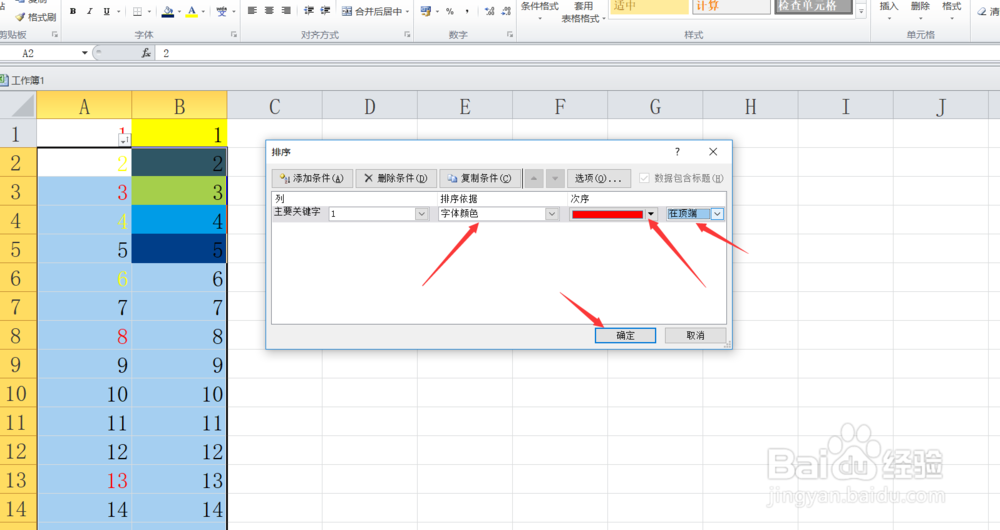This screenshot has height=530, width=1000.
Task: Apply comma thousands separator style
Action: [x=467, y=11]
